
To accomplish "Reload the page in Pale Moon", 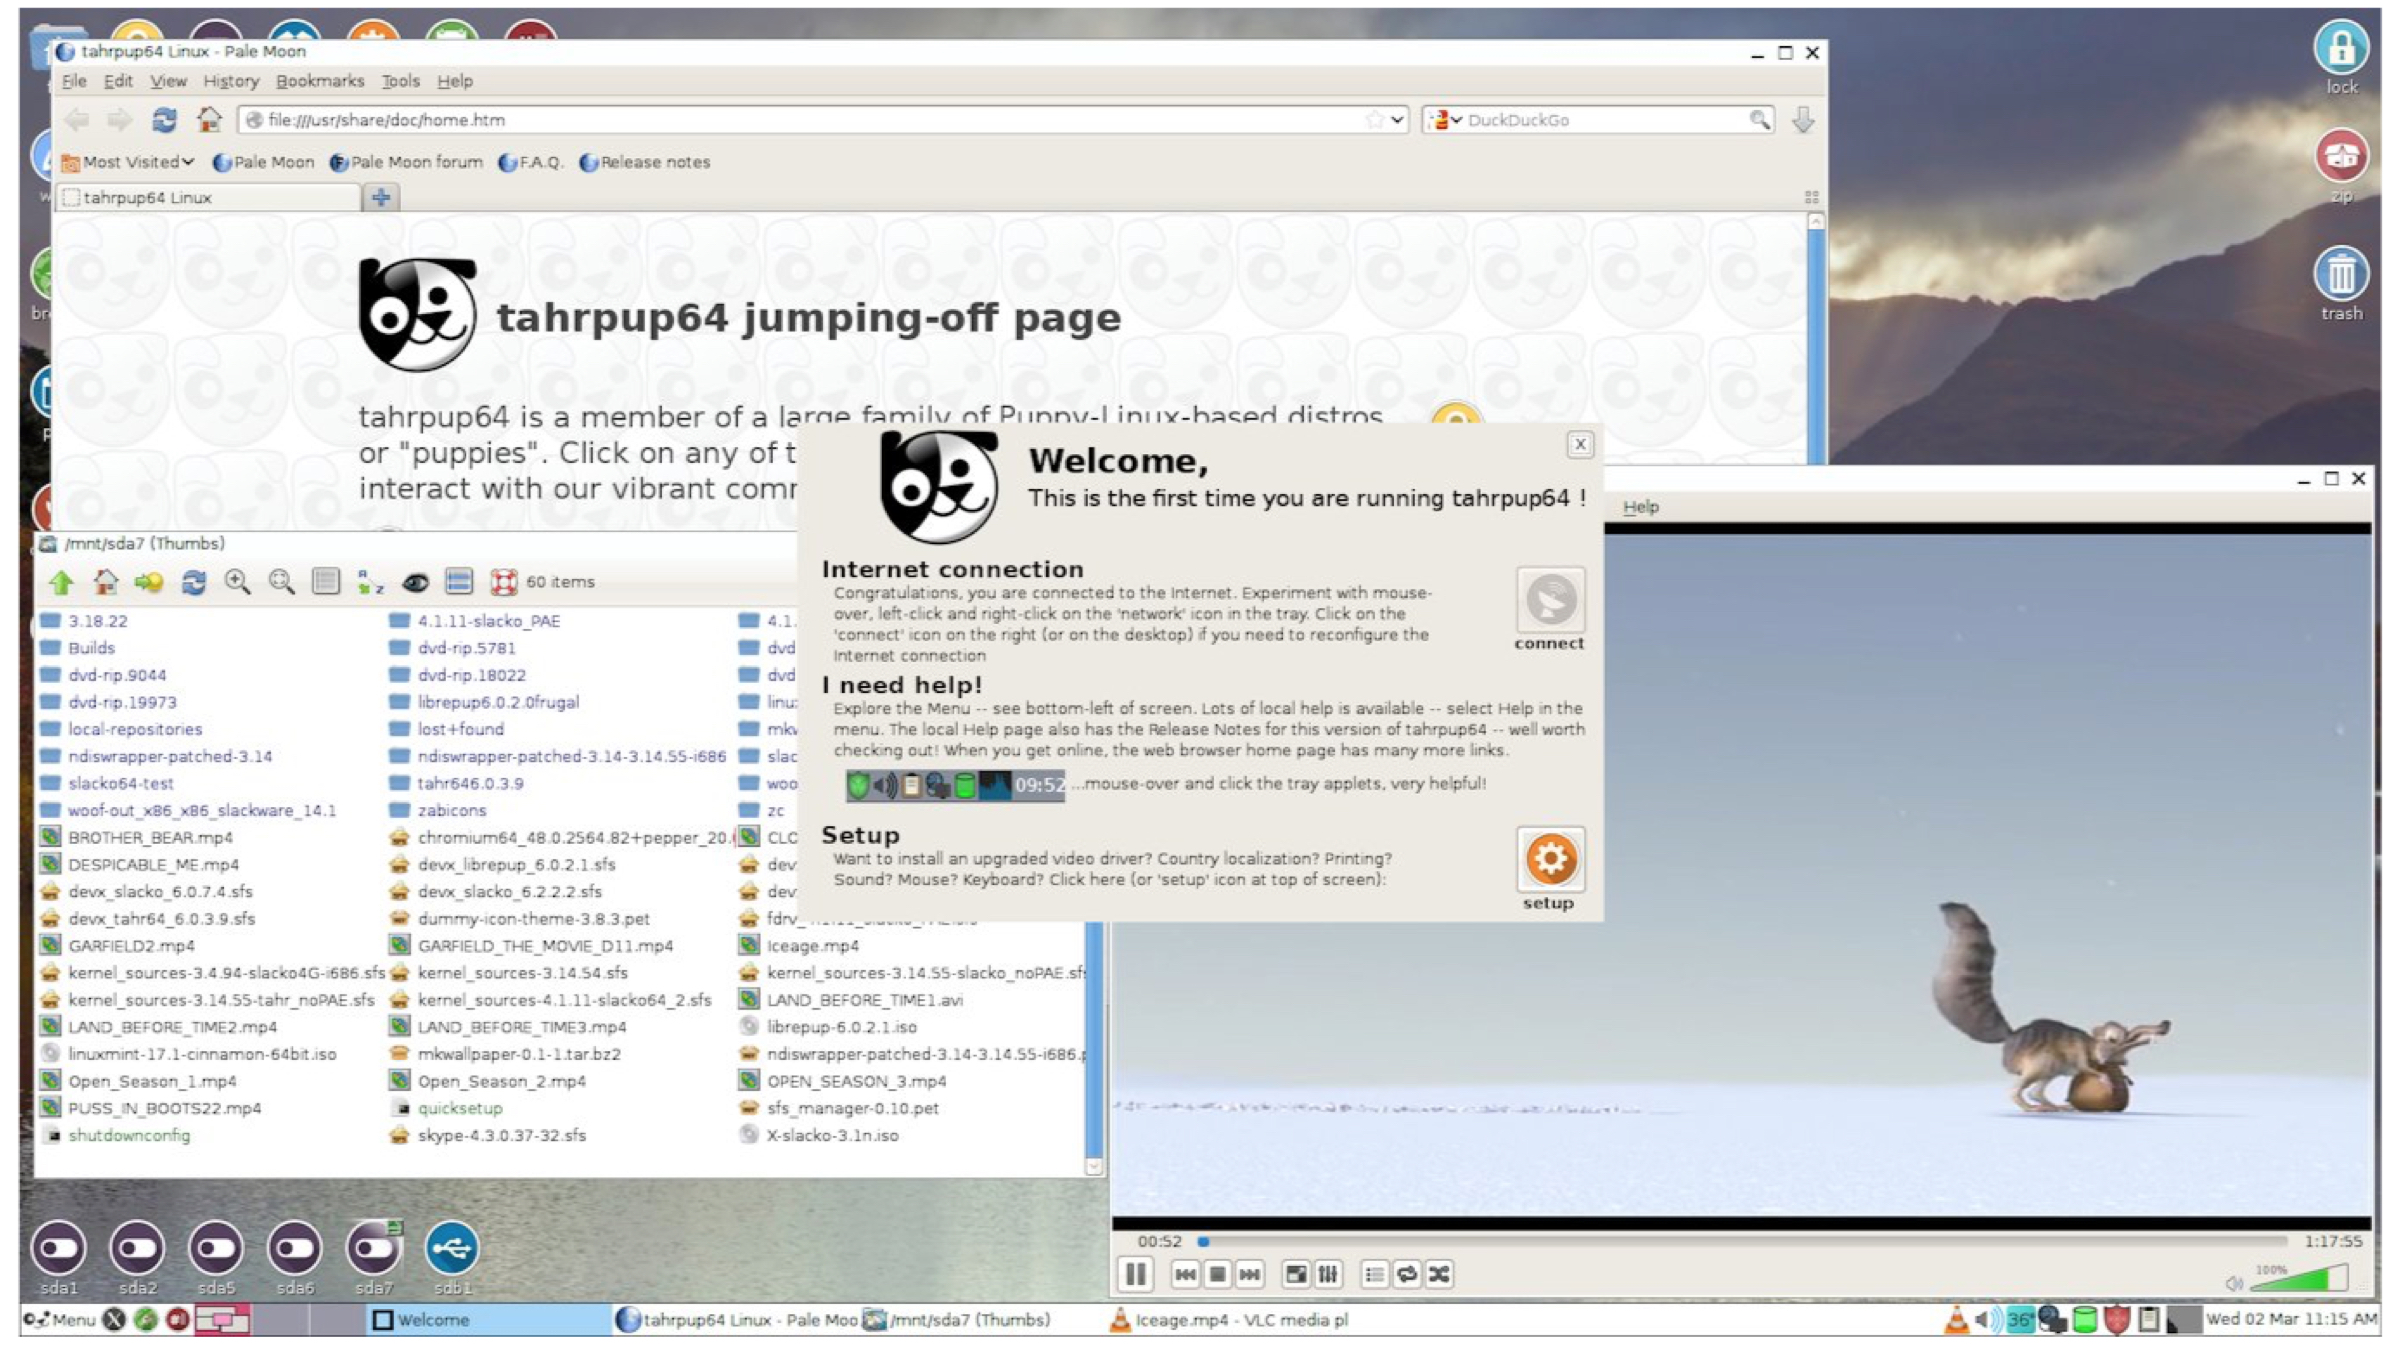I will (164, 120).
